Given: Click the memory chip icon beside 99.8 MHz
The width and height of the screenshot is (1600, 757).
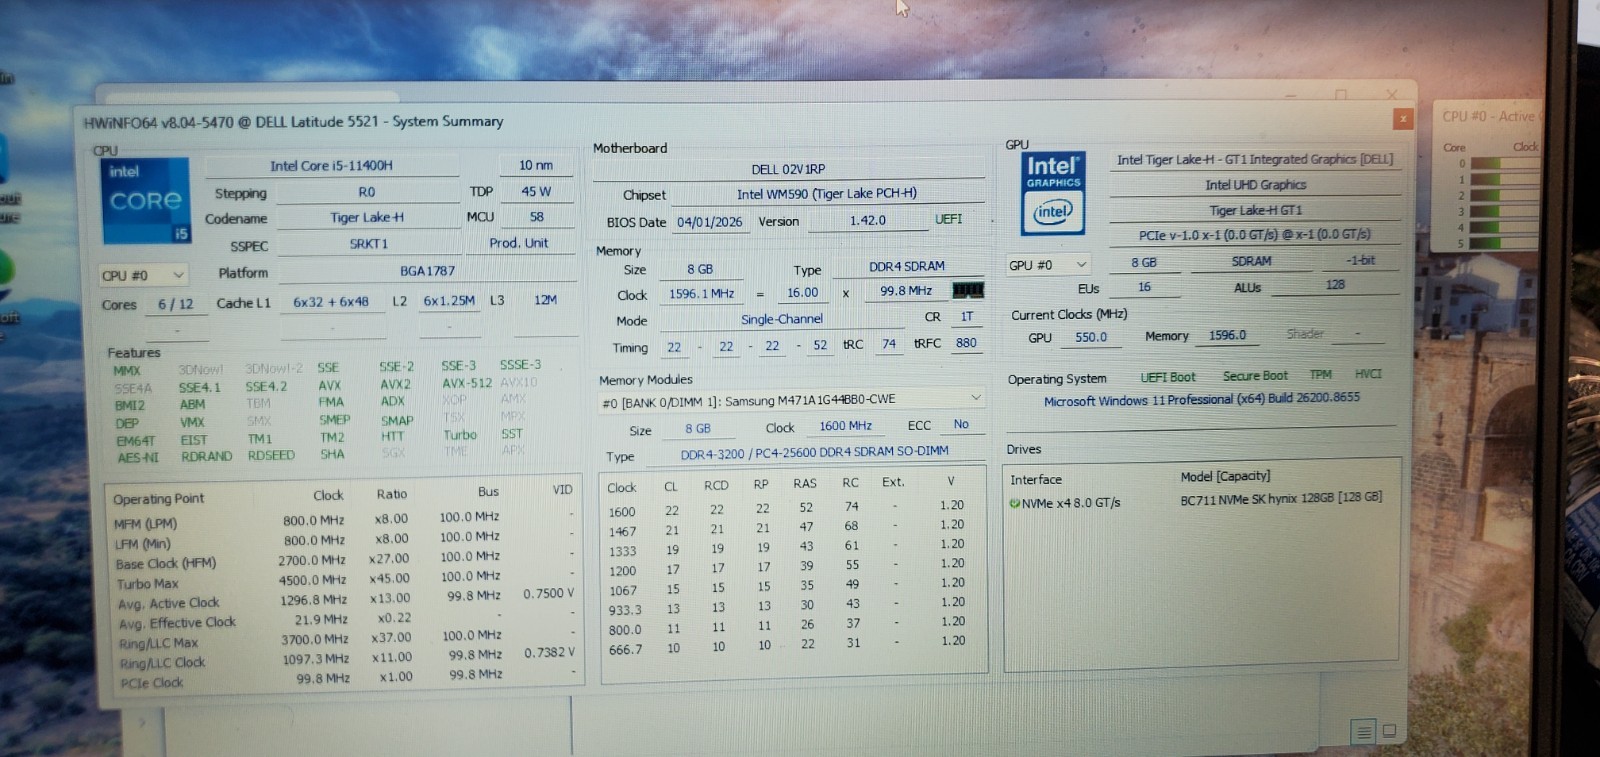Looking at the screenshot, I should 967,290.
